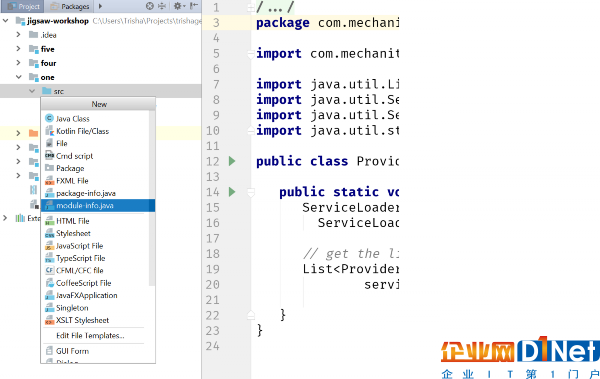Screen dimensions: 600x379
Task: Choose File in the New menu
Action: click(x=98, y=143)
